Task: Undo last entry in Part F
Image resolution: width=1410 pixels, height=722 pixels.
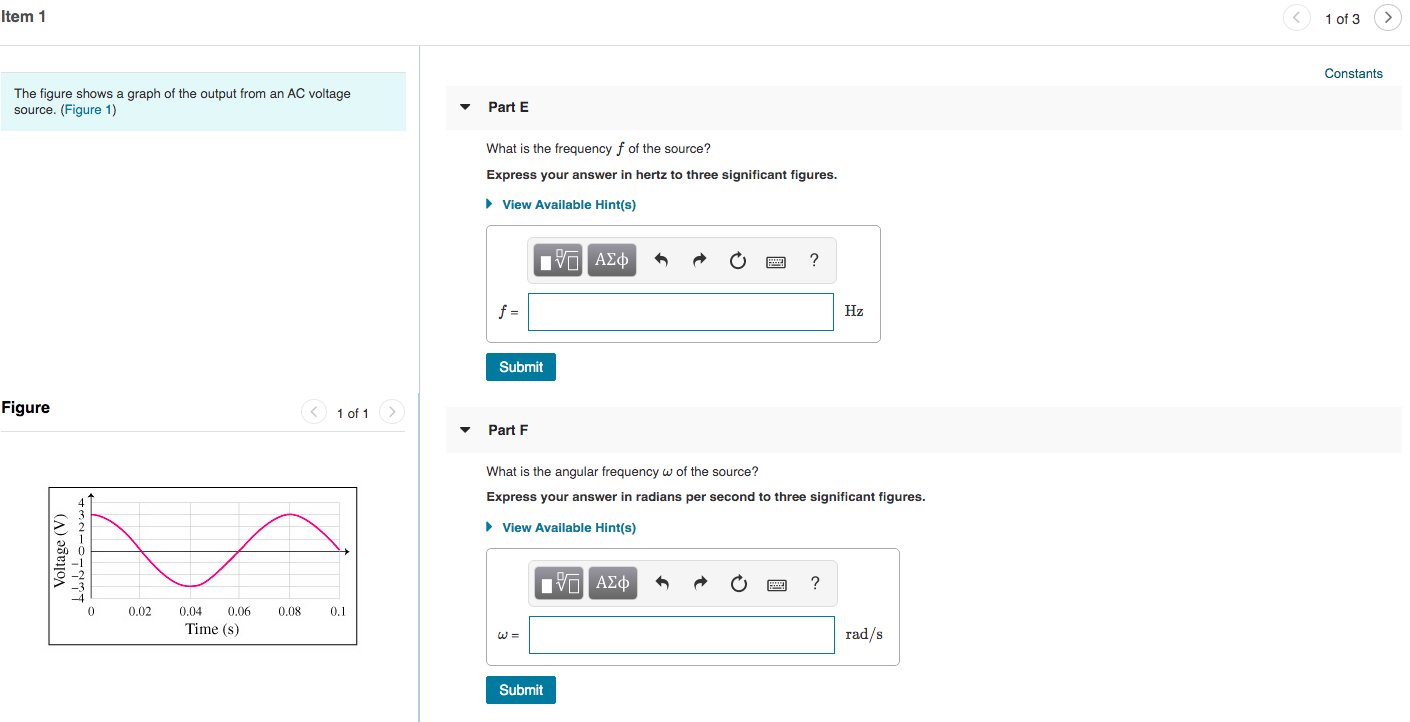Action: 661,584
